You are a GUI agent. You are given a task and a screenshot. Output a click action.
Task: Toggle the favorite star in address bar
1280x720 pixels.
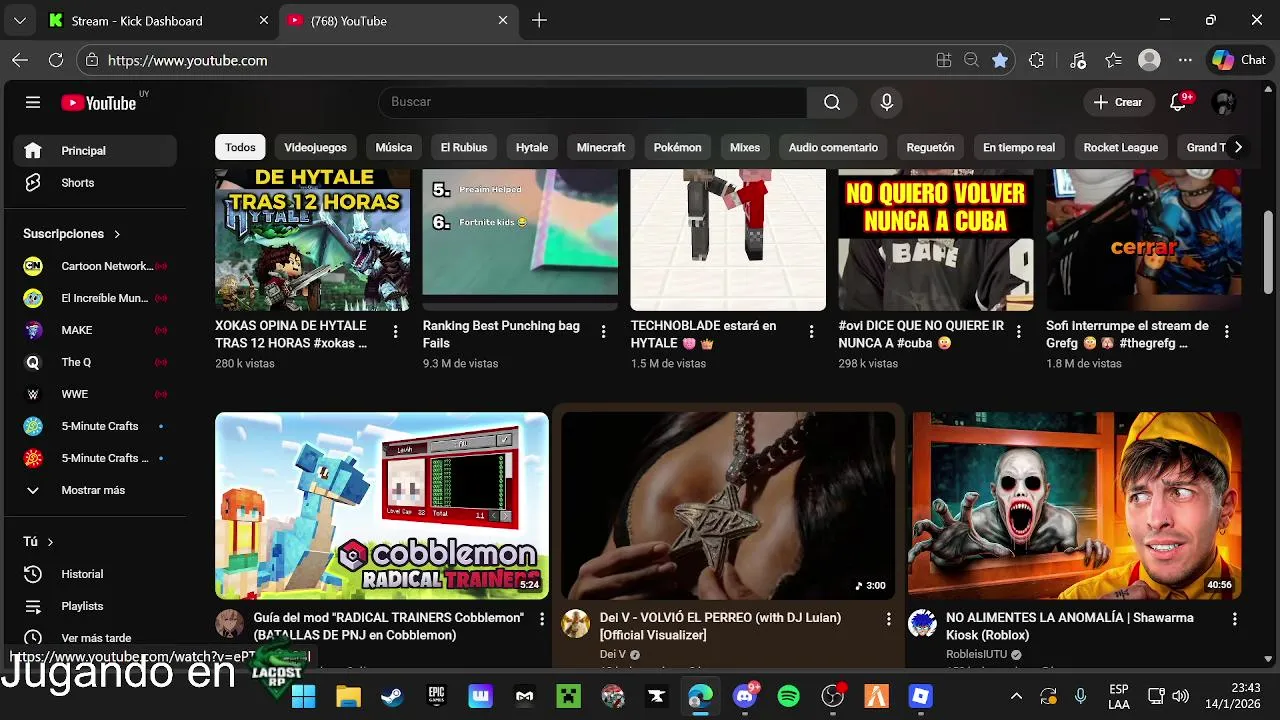pos(1000,60)
